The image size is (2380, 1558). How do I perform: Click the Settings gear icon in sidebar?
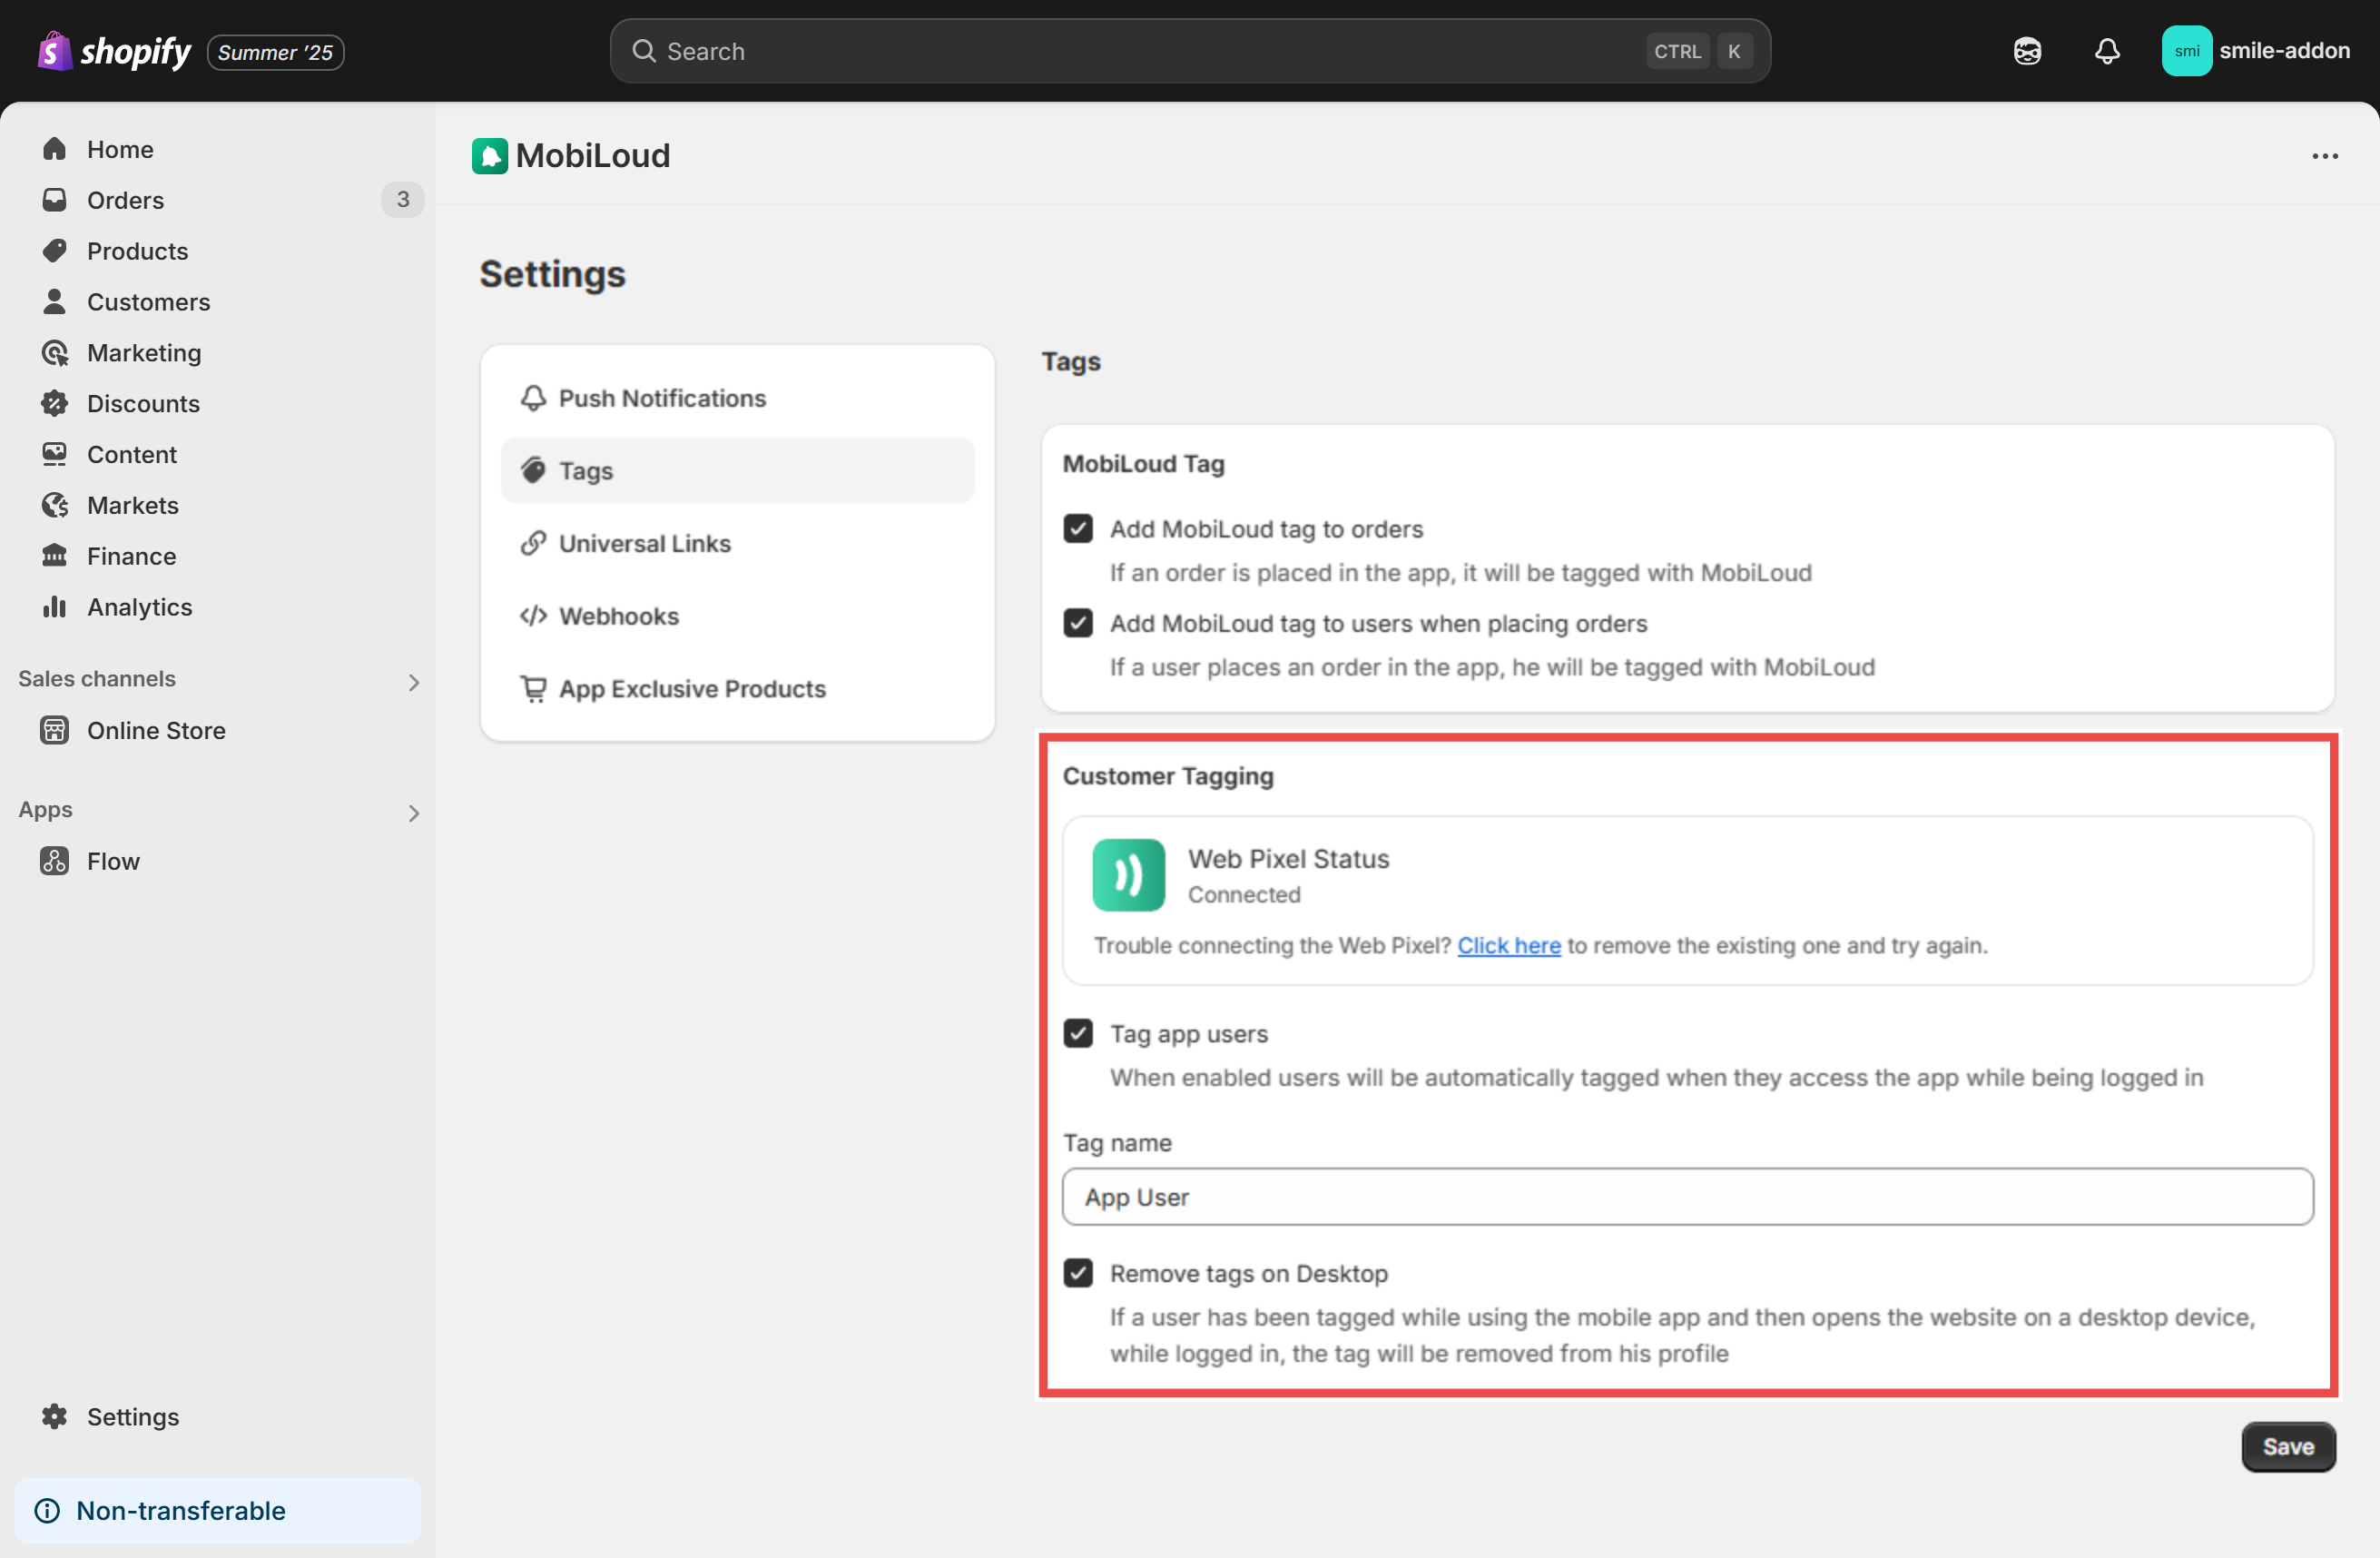click(x=55, y=1417)
